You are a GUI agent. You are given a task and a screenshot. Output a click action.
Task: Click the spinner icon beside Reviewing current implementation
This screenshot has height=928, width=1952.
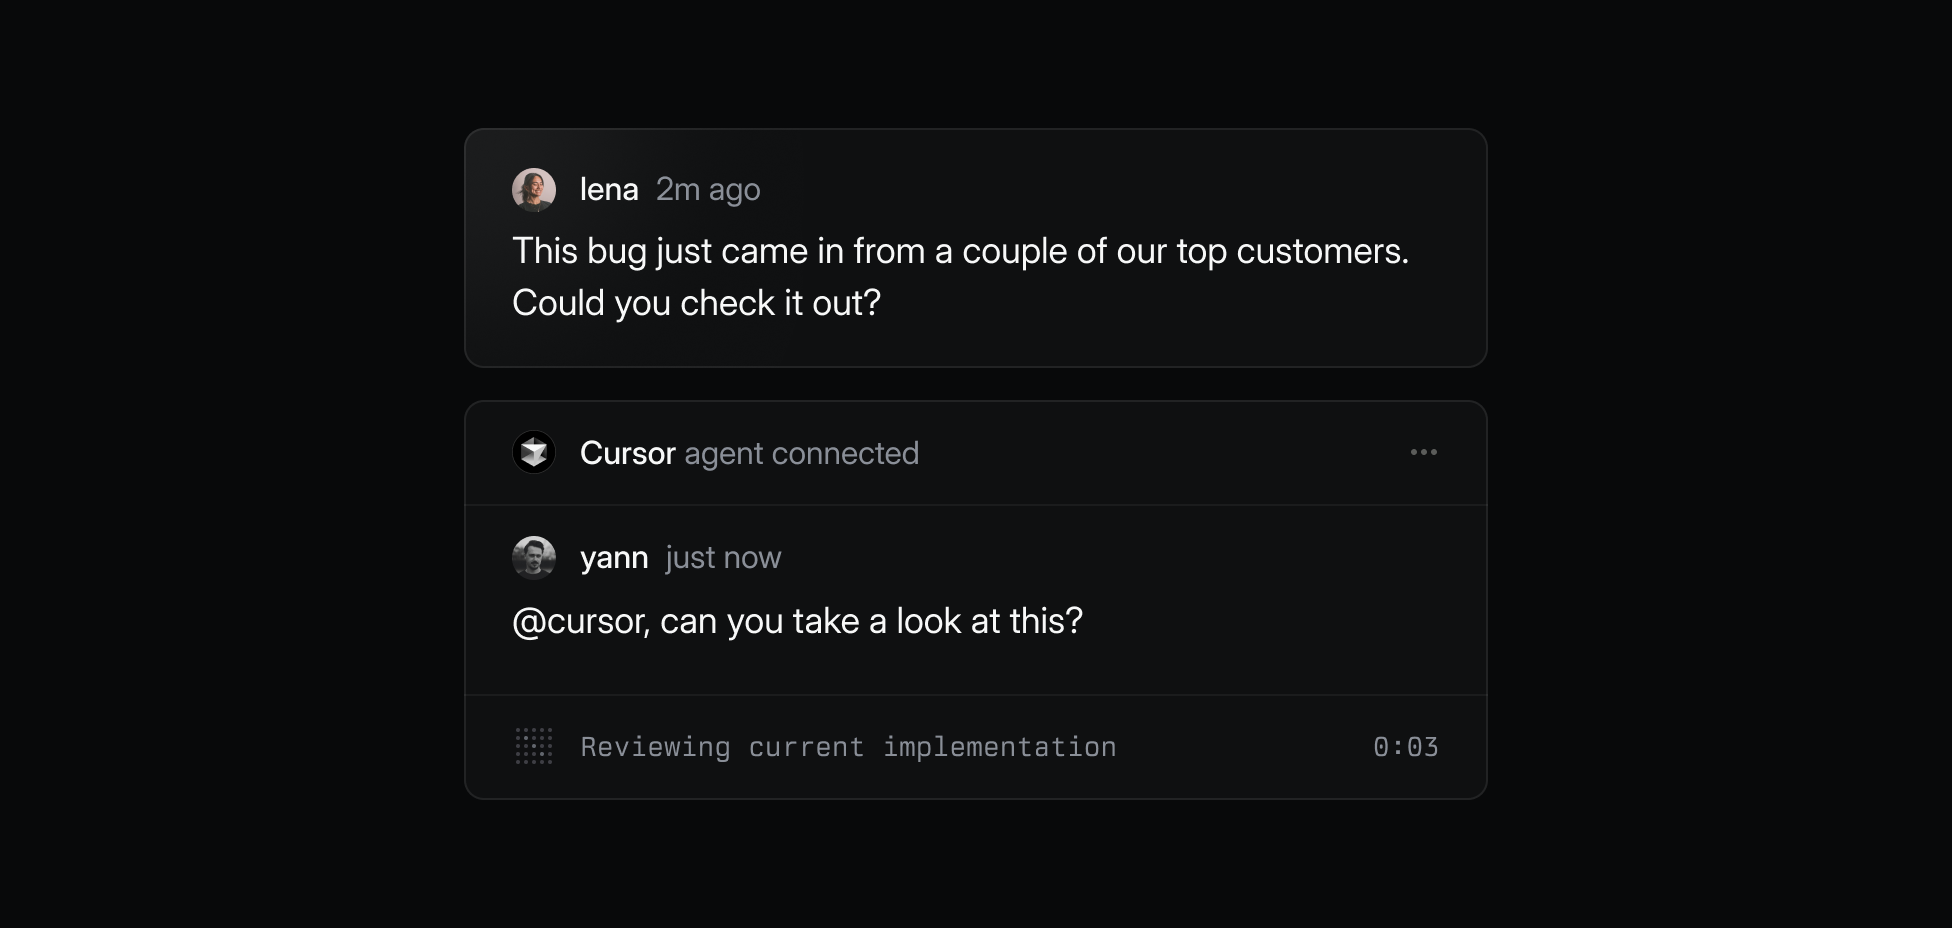point(534,746)
